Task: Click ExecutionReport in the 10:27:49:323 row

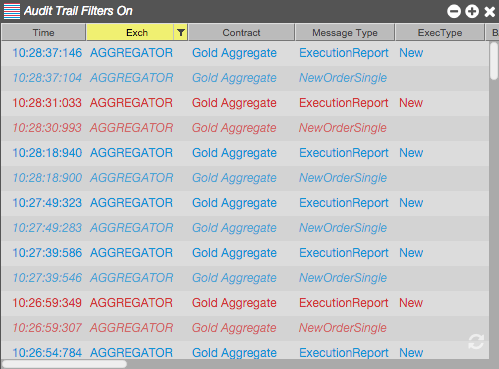Action: click(344, 203)
